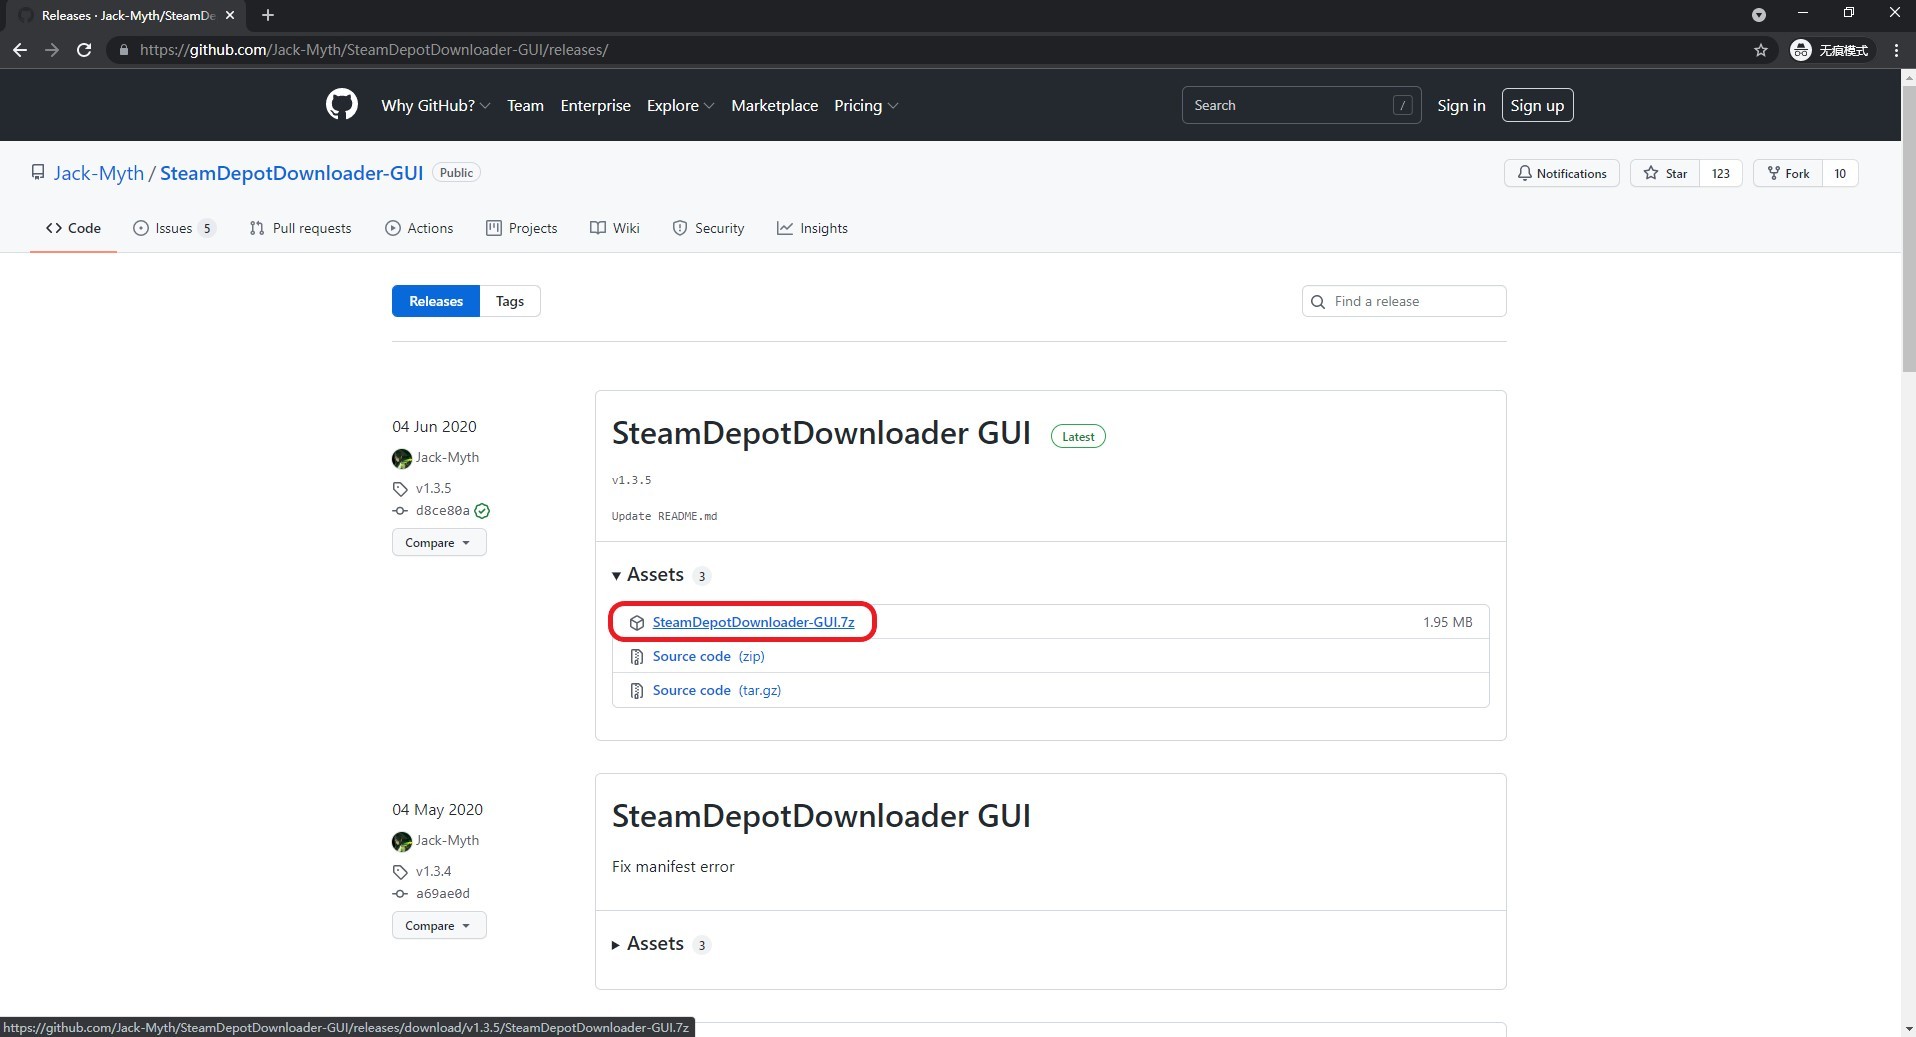Click Jack-Myth avatar under 04 Jun 2020
Screen dimensions: 1916x1037
(402, 458)
